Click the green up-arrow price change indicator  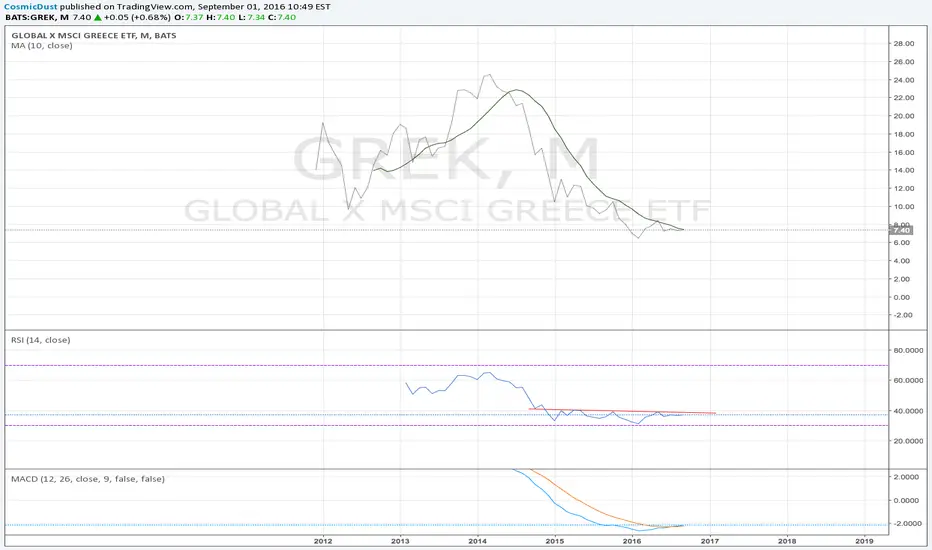click(98, 17)
